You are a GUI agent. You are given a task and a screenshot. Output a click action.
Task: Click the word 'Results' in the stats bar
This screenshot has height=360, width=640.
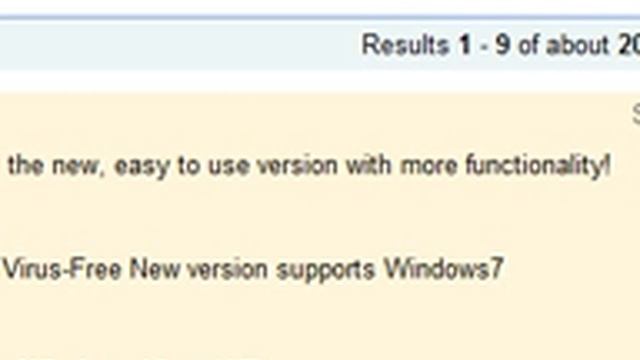coord(405,45)
